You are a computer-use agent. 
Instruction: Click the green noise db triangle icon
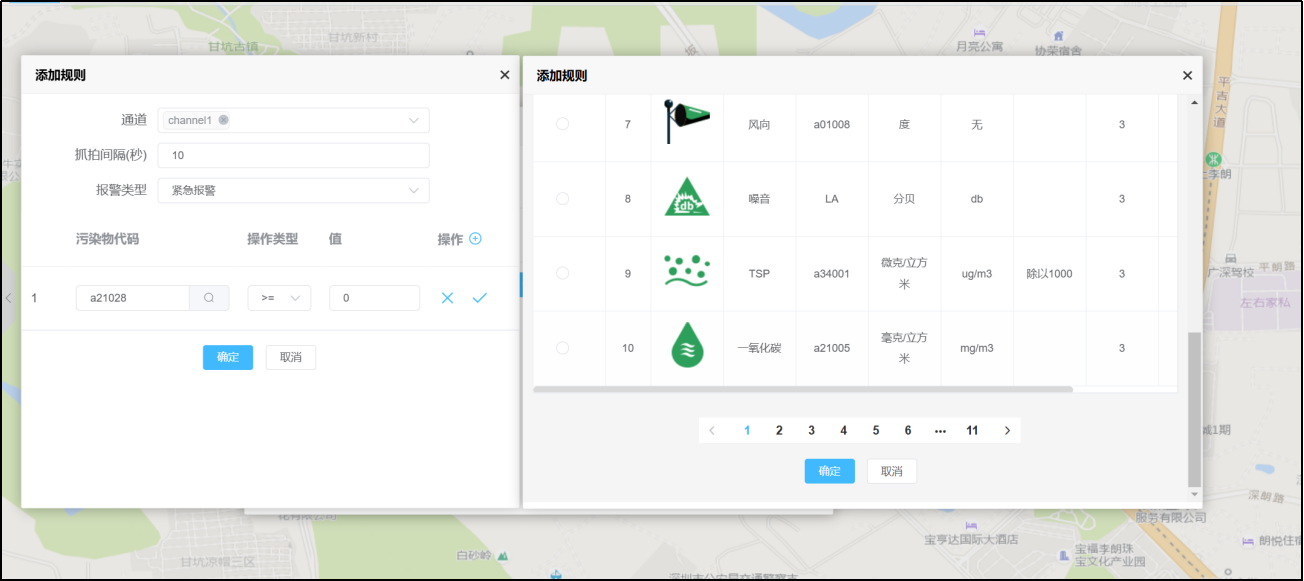click(x=686, y=198)
